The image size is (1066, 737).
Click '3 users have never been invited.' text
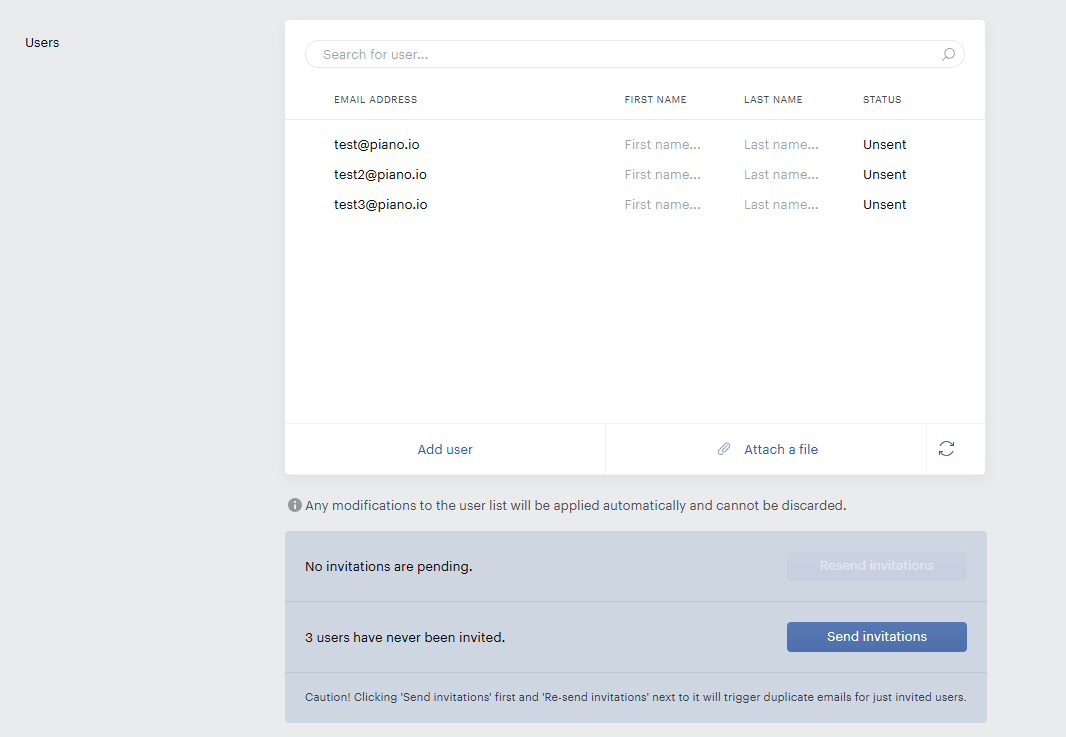[405, 638]
